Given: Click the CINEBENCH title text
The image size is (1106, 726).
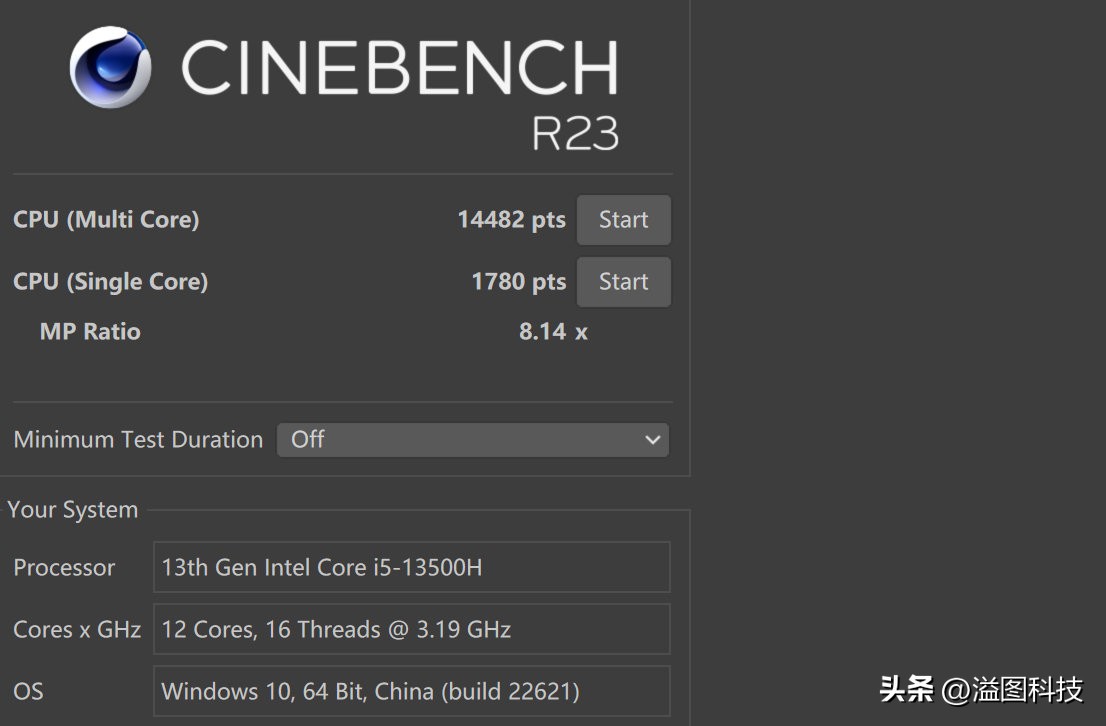Looking at the screenshot, I should [x=398, y=68].
